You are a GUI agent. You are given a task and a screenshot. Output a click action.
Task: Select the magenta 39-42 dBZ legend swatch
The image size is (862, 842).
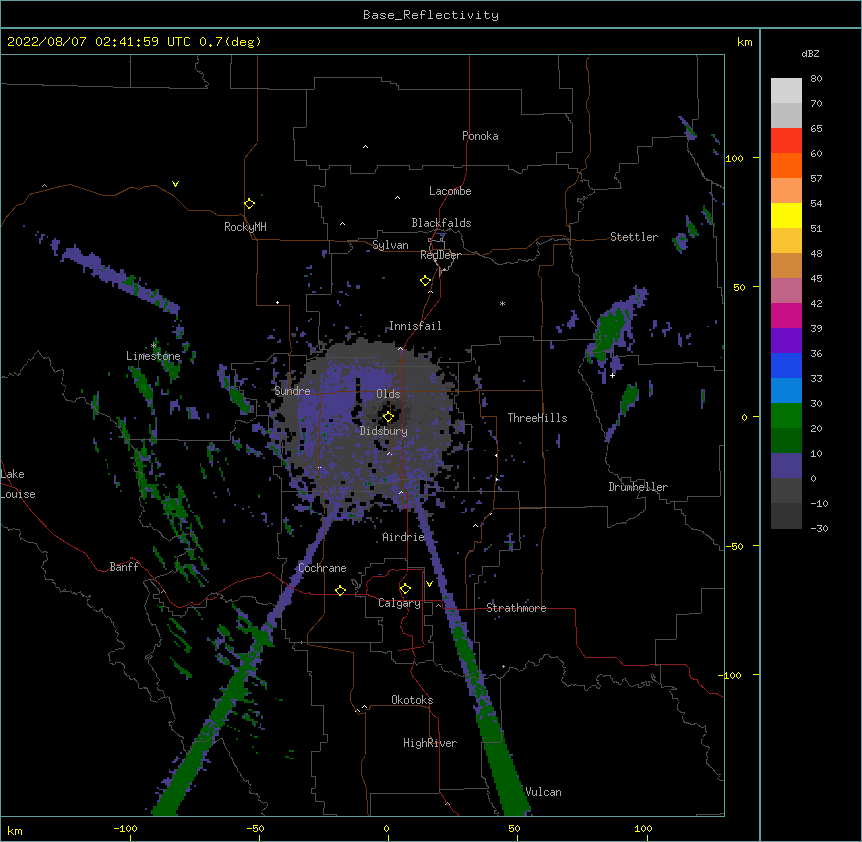(786, 315)
